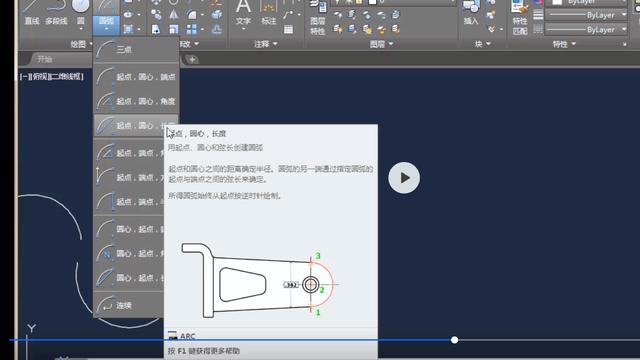Select the Dimension (标注) tool

pyautogui.click(x=269, y=12)
